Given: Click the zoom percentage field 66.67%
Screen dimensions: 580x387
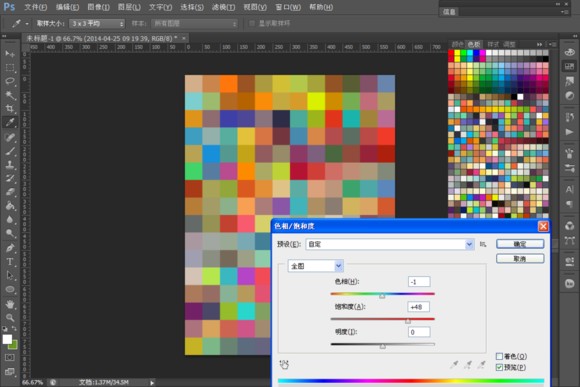Looking at the screenshot, I should pos(33,383).
